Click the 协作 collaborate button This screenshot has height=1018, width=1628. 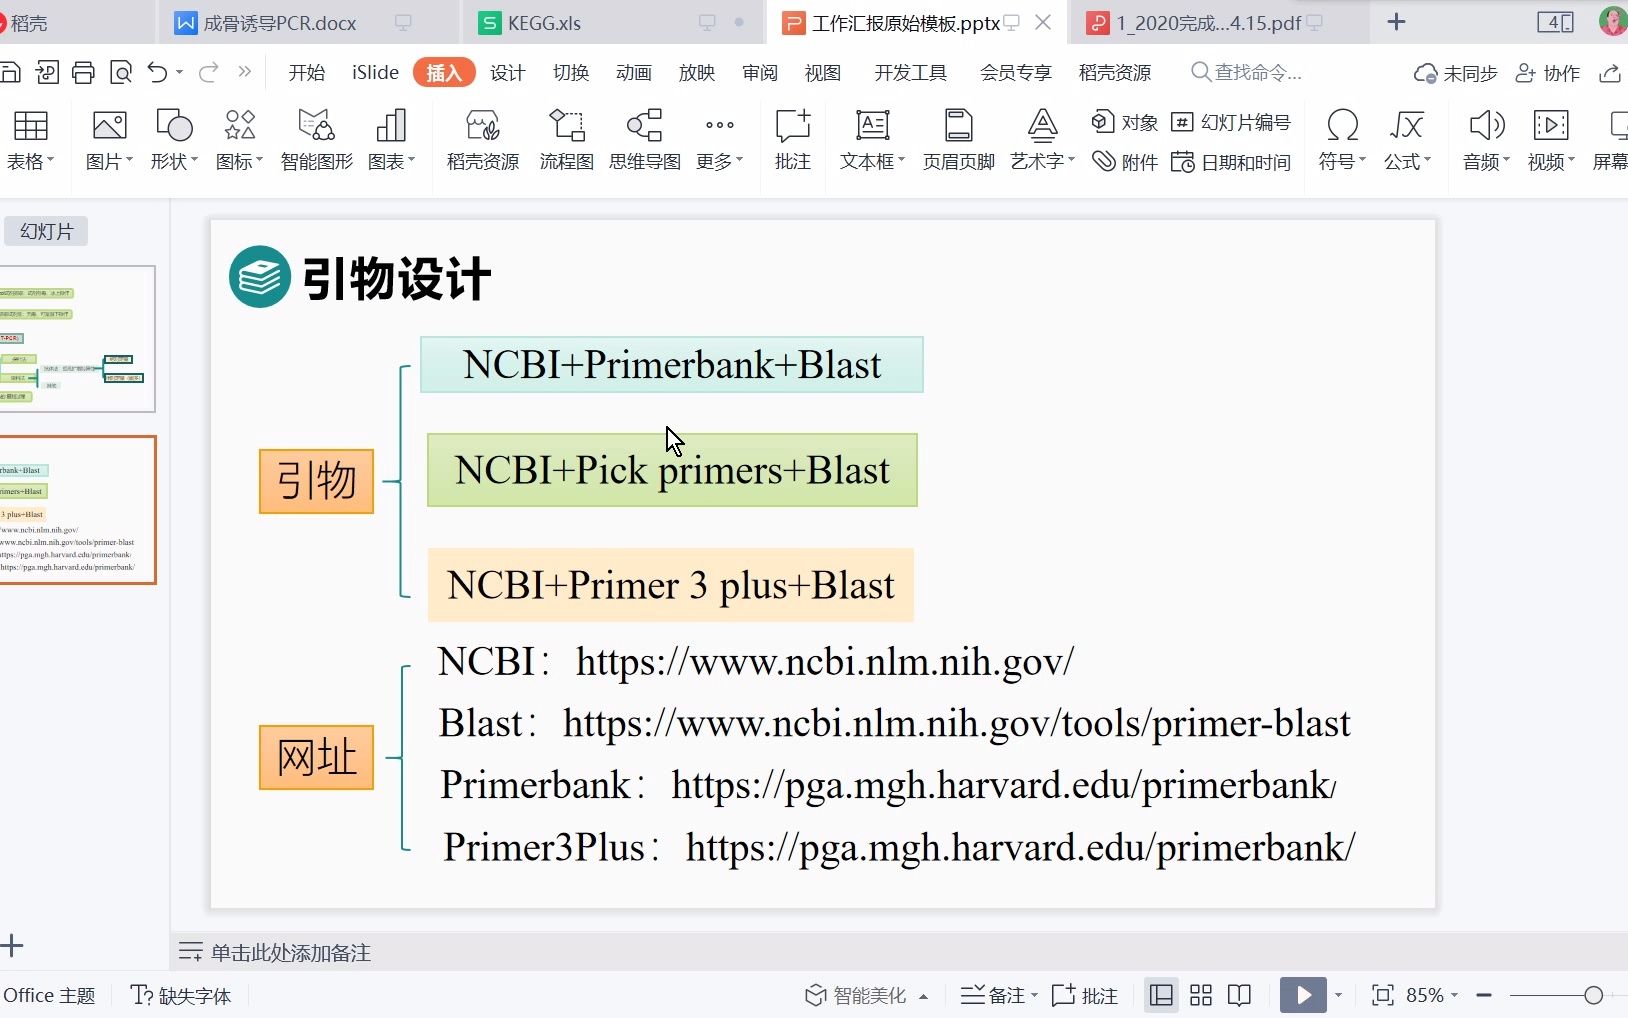tap(1548, 73)
